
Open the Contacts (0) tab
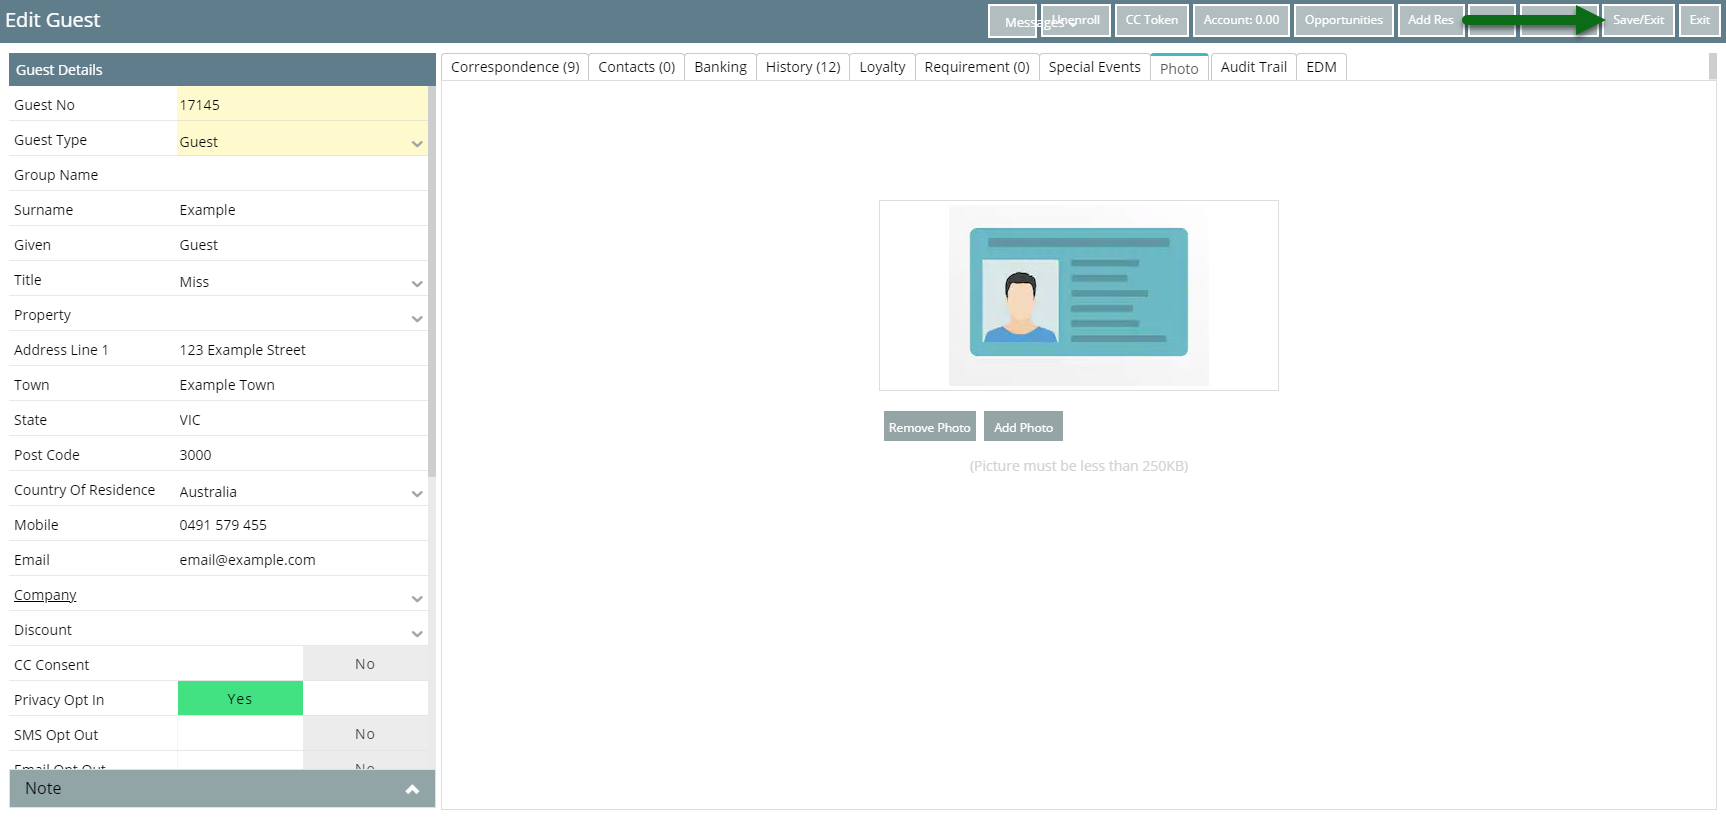click(x=637, y=67)
